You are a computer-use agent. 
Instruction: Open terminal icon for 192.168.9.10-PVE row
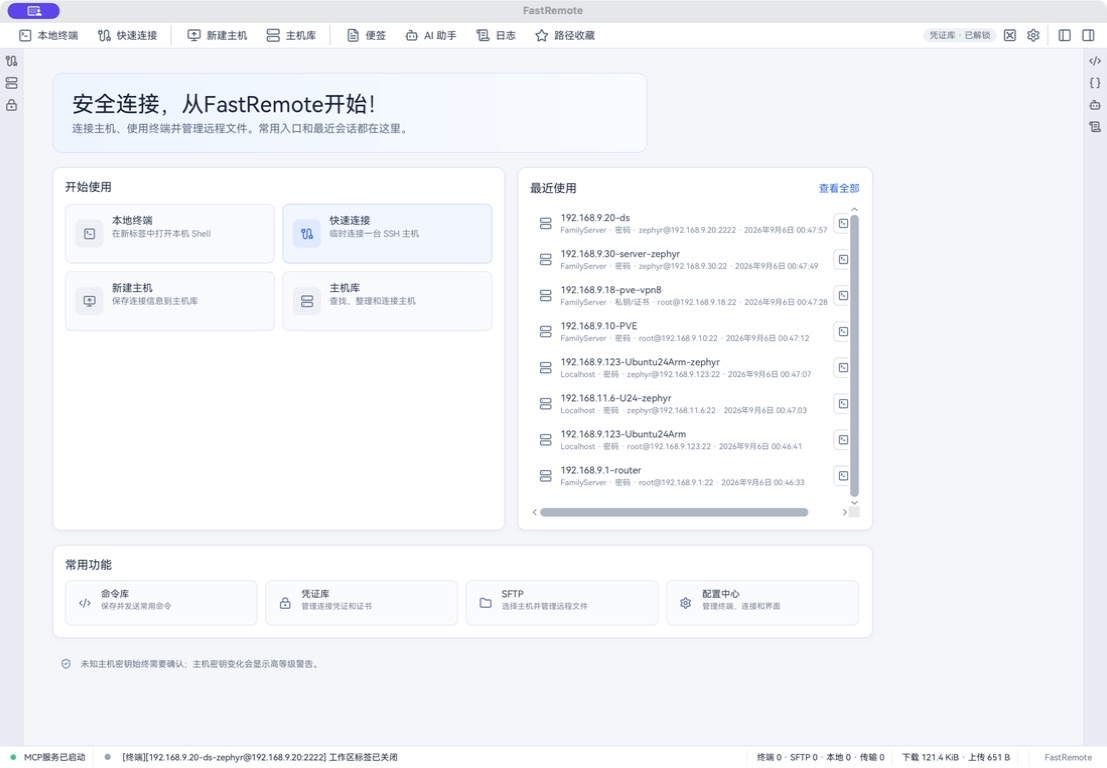coord(842,332)
